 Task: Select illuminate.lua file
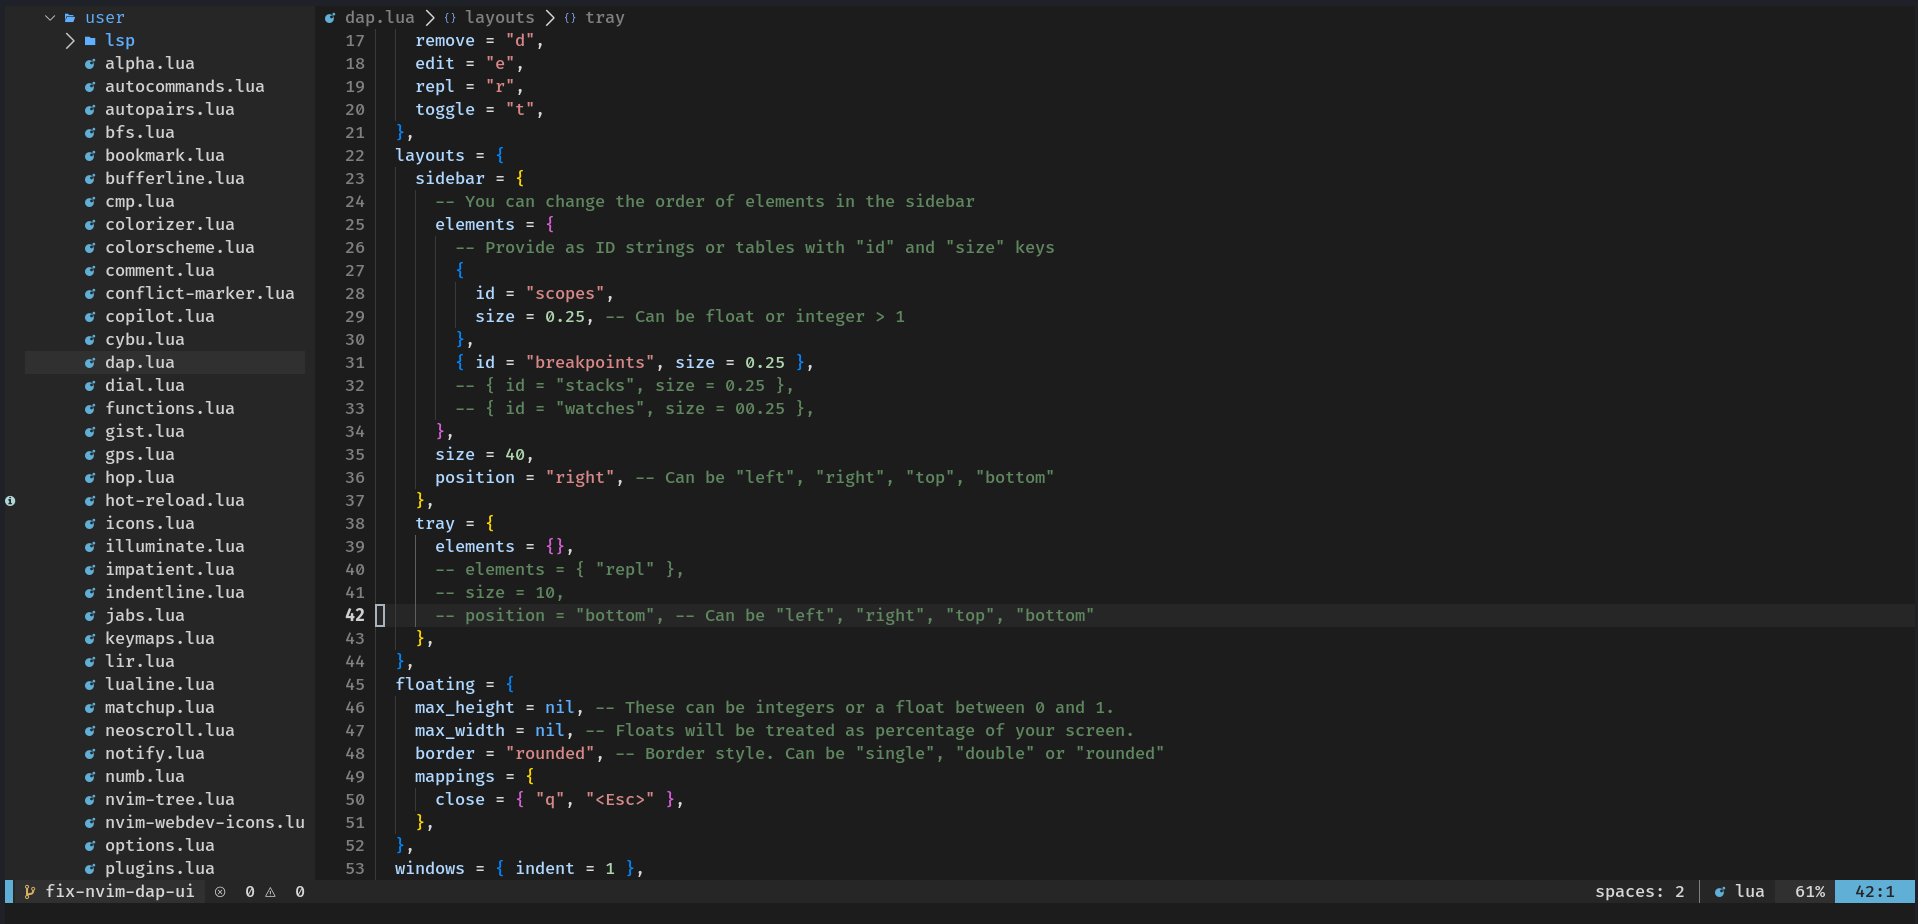point(175,547)
